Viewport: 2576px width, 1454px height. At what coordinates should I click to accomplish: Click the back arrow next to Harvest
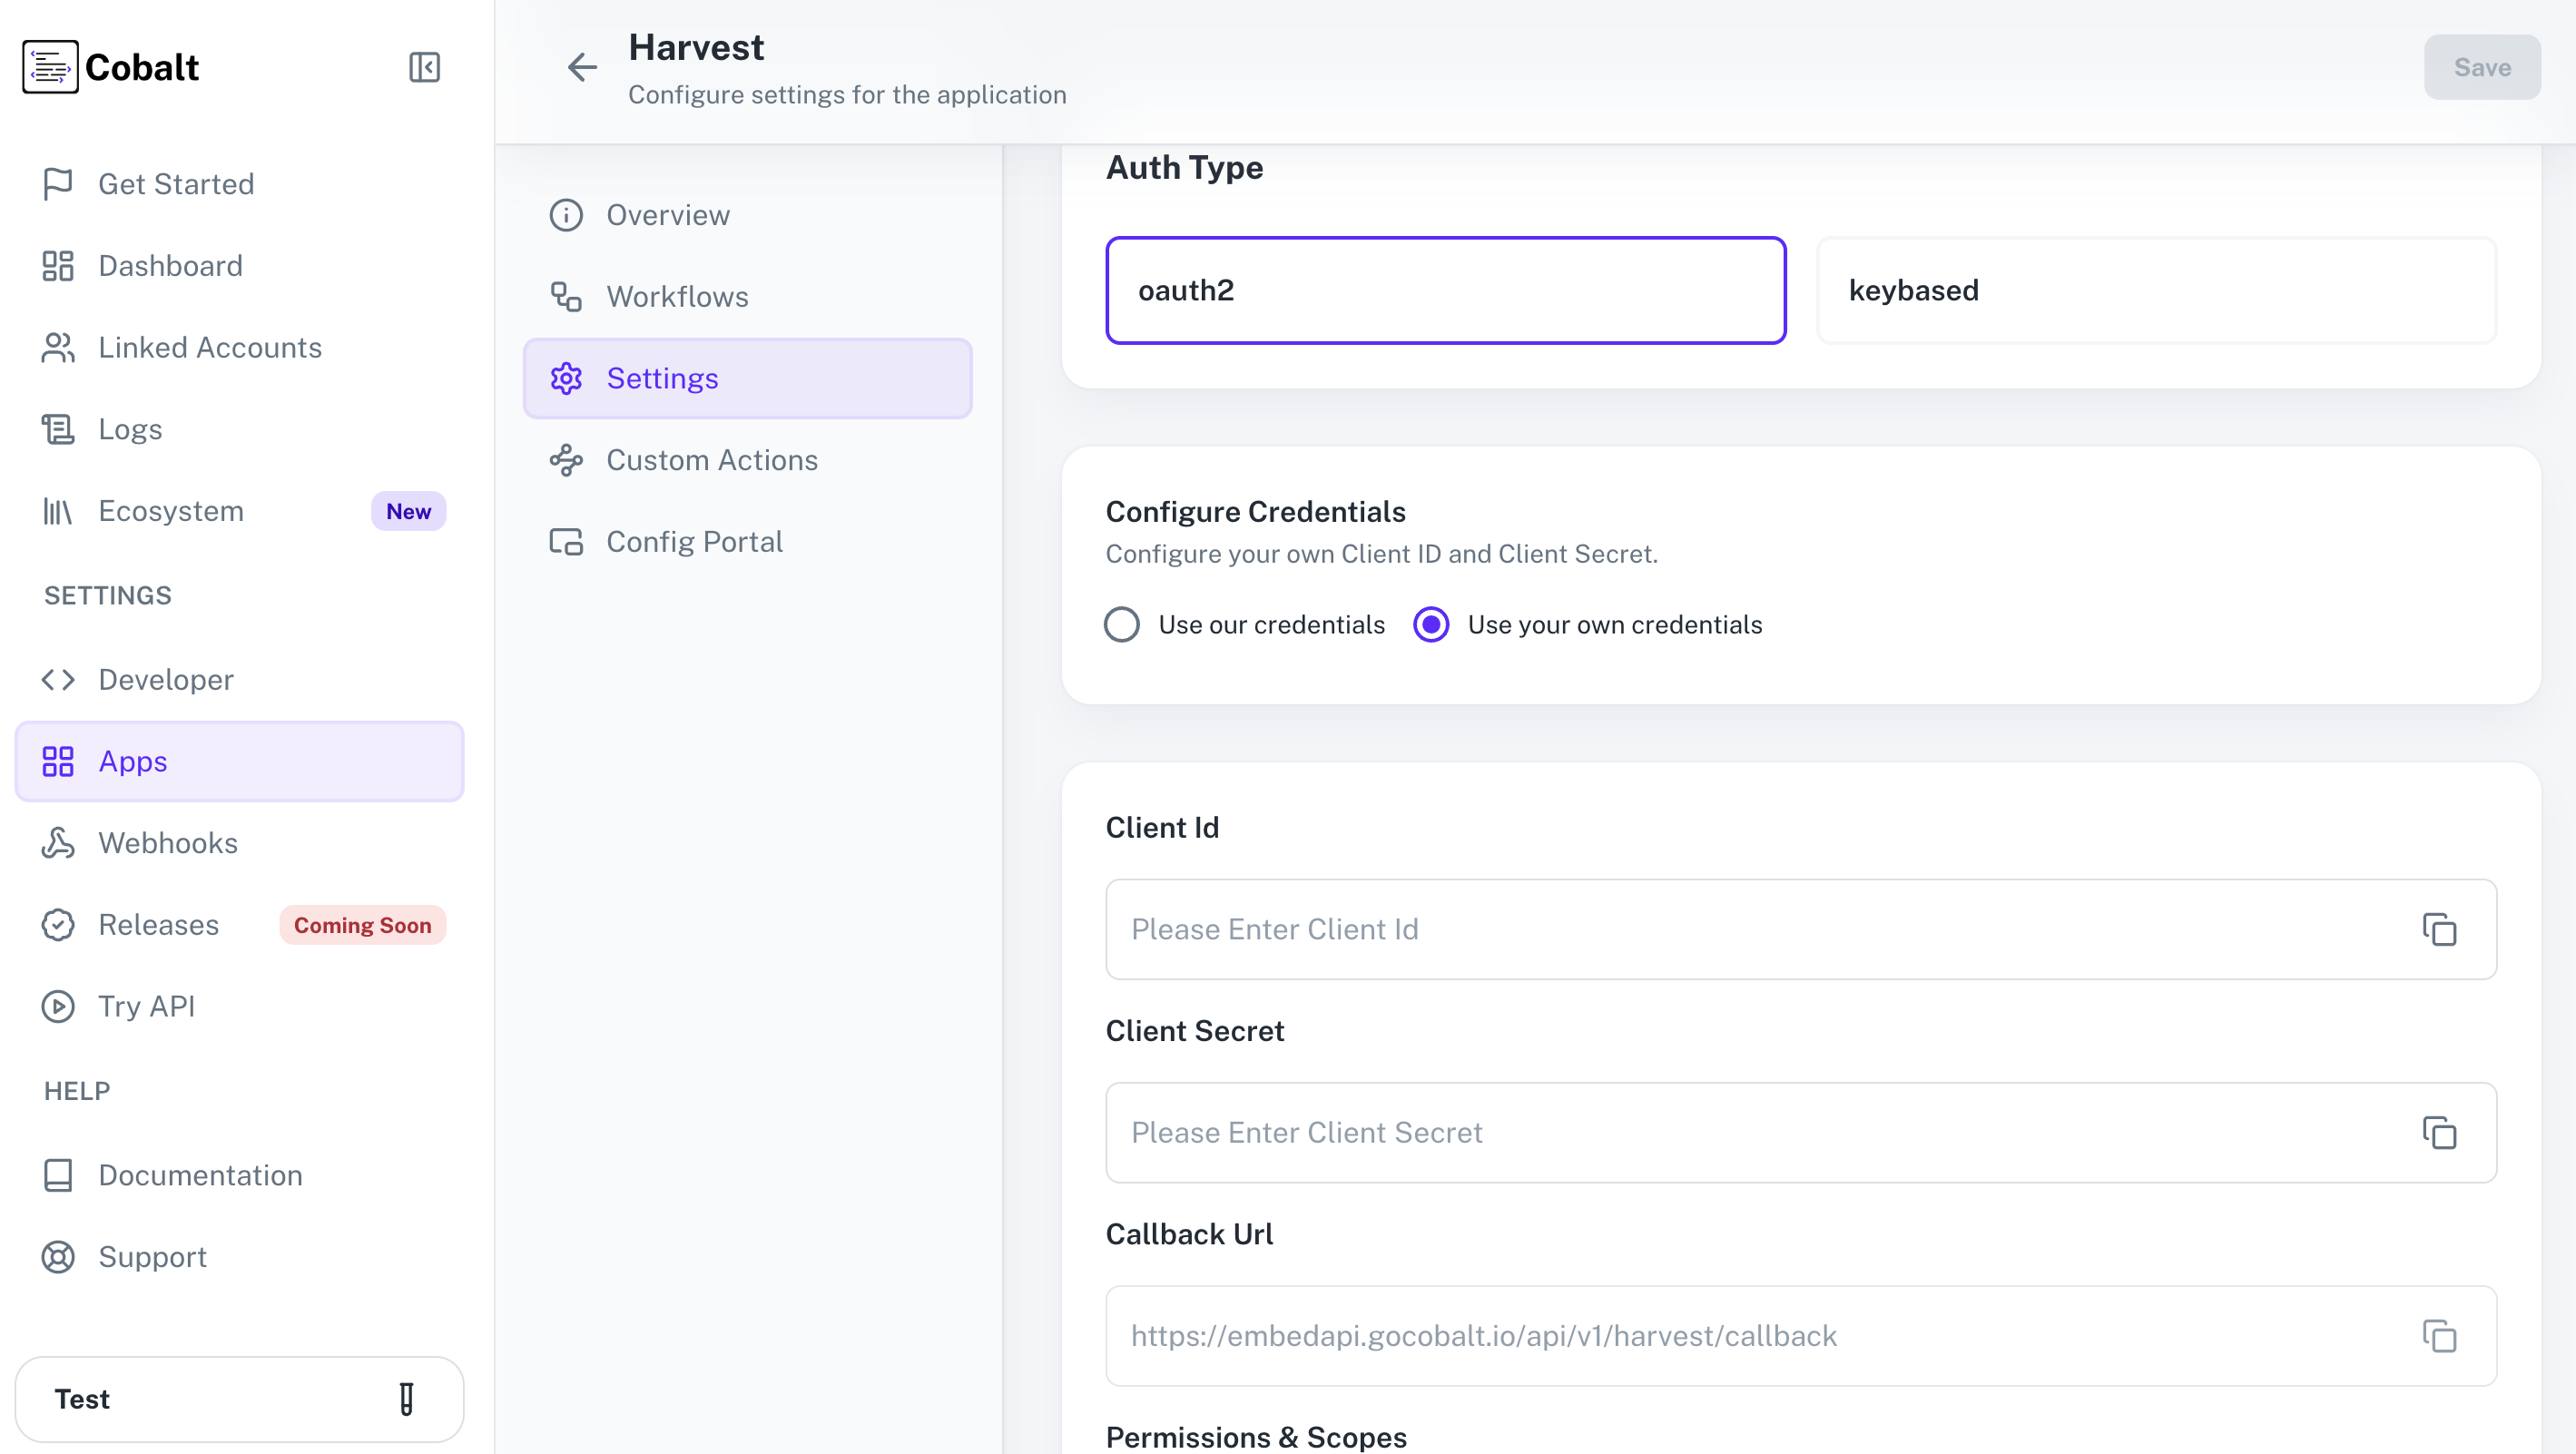coord(582,67)
